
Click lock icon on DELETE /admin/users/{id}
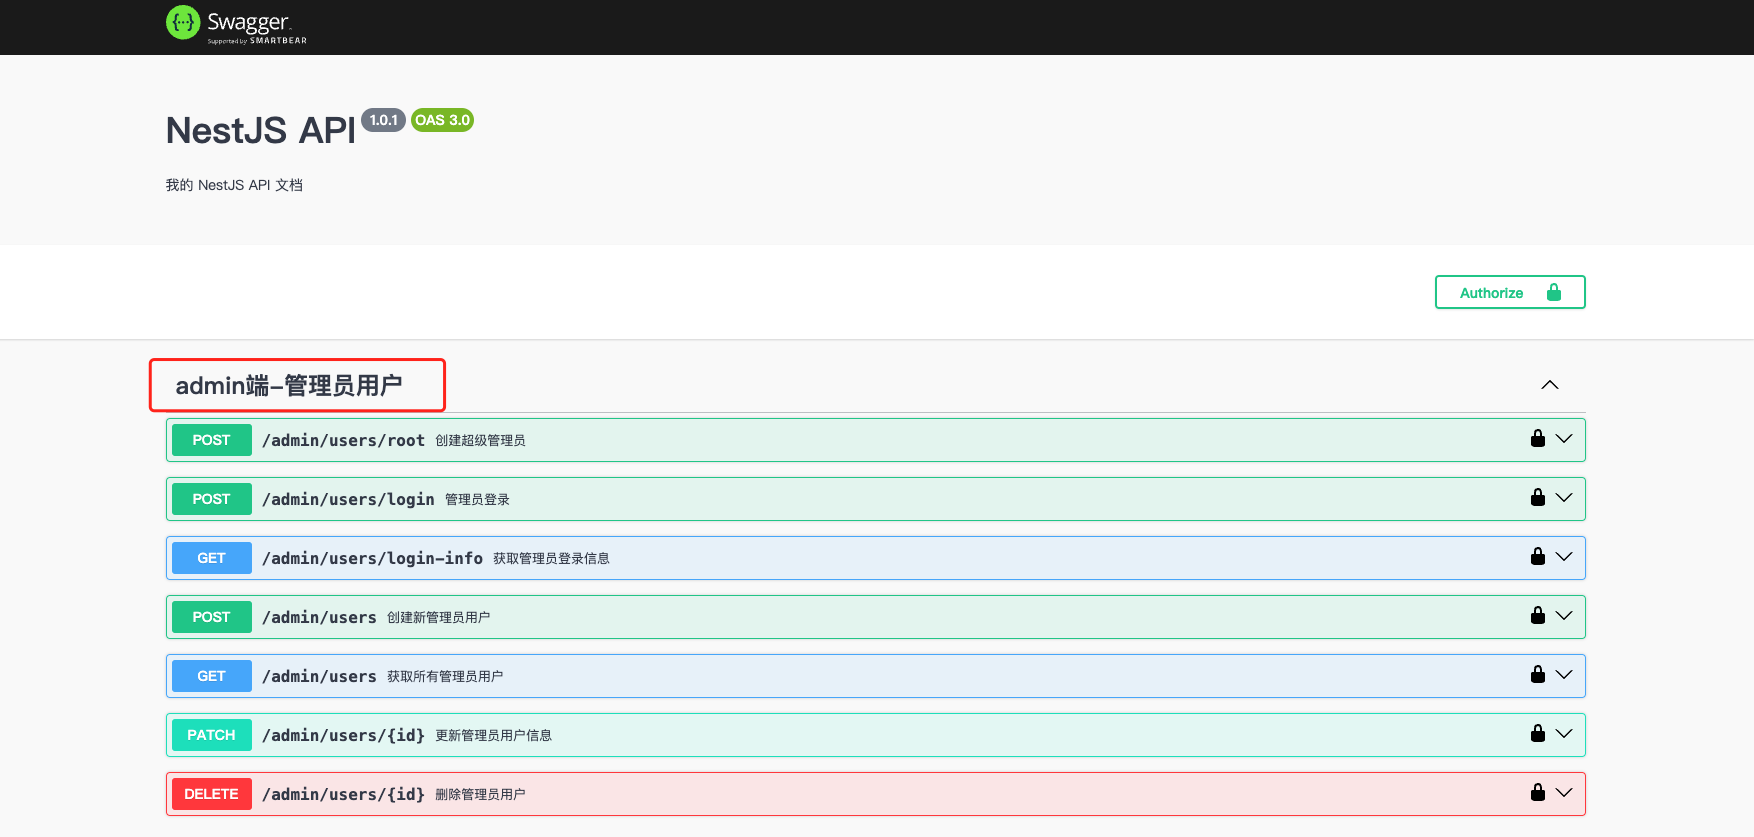(1538, 793)
